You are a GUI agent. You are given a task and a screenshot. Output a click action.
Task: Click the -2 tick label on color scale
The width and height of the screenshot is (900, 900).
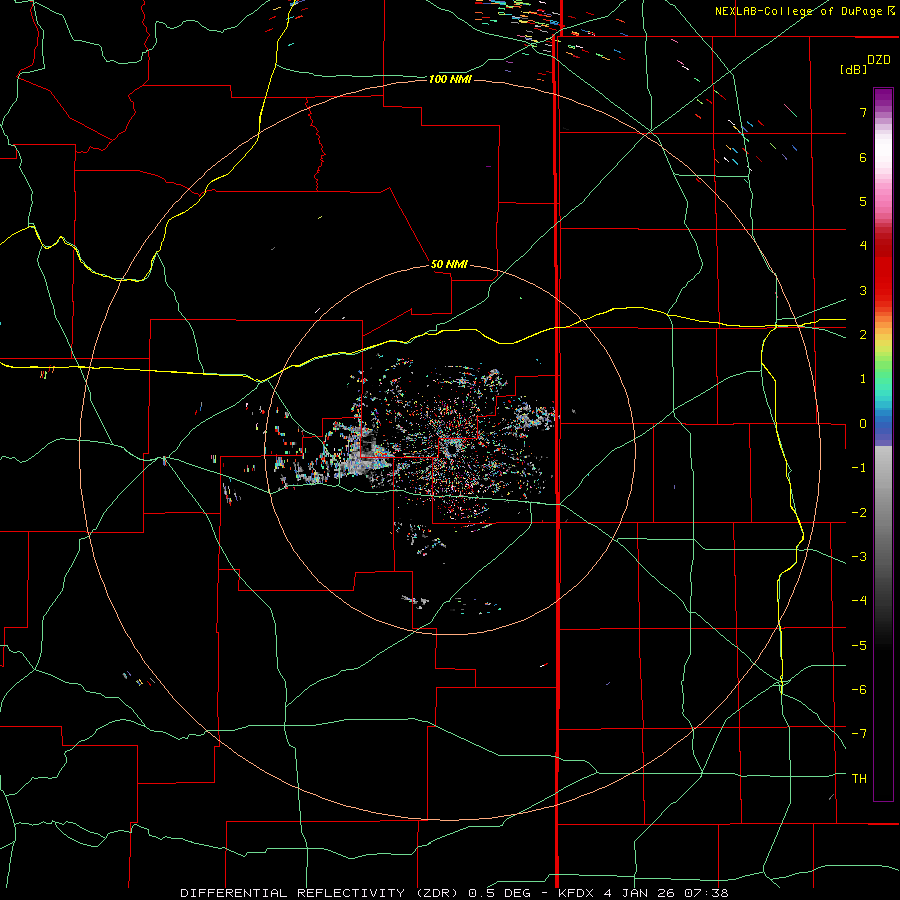(x=859, y=513)
